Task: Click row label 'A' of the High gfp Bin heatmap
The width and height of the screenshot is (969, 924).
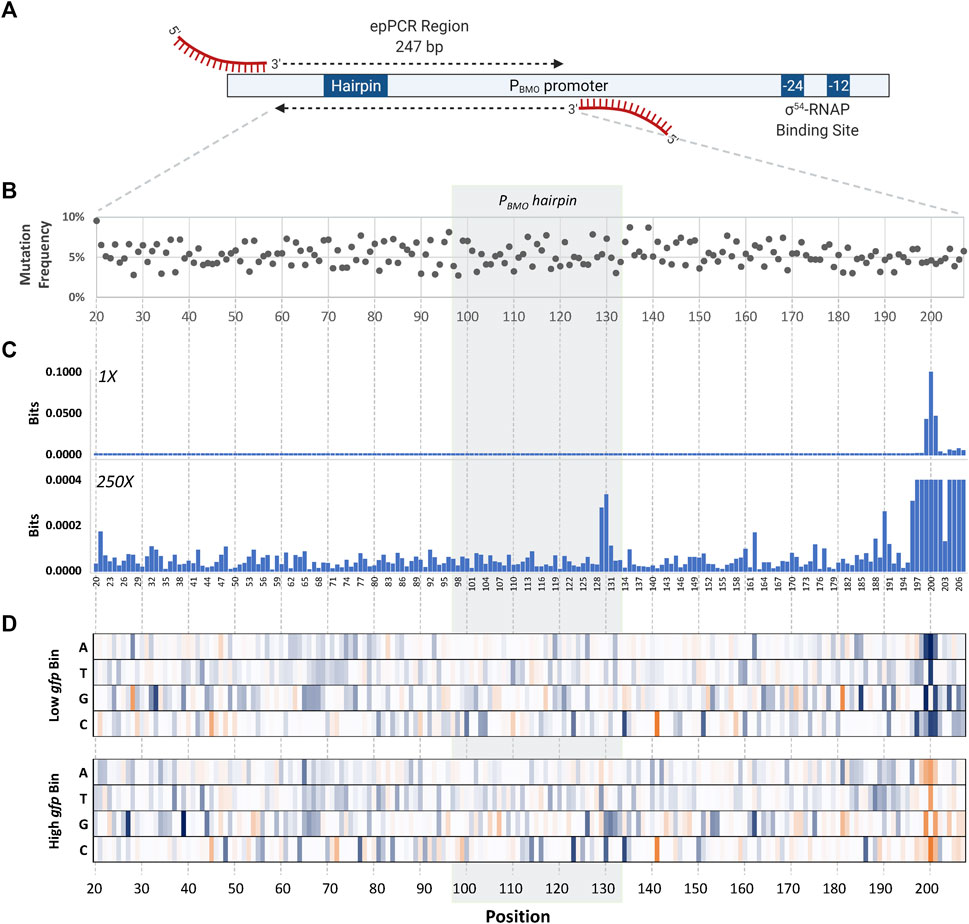Action: click(x=83, y=773)
